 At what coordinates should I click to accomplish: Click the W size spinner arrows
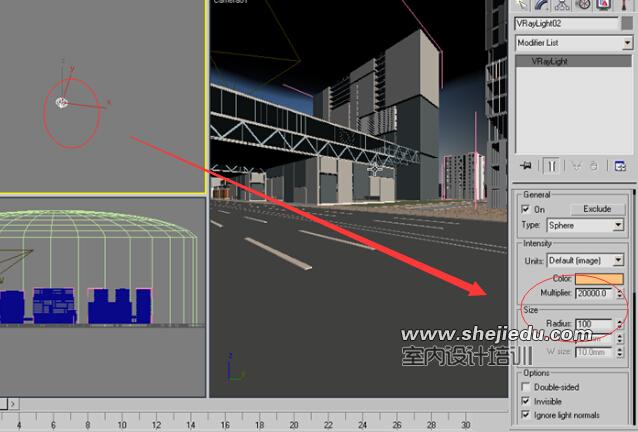coord(620,352)
